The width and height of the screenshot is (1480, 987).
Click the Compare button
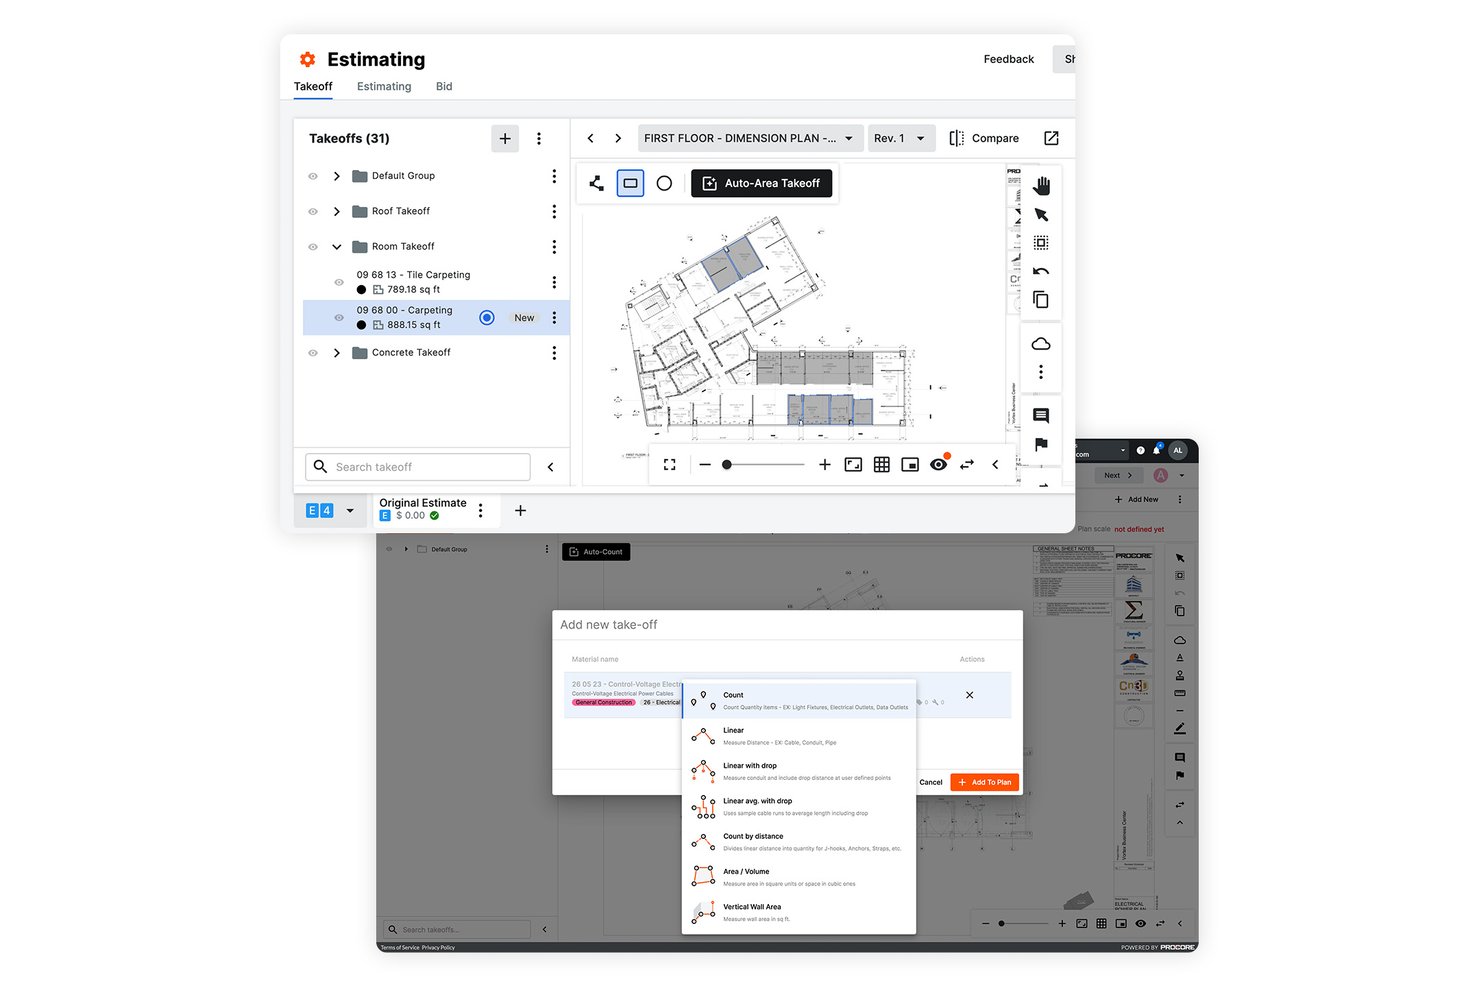984,138
